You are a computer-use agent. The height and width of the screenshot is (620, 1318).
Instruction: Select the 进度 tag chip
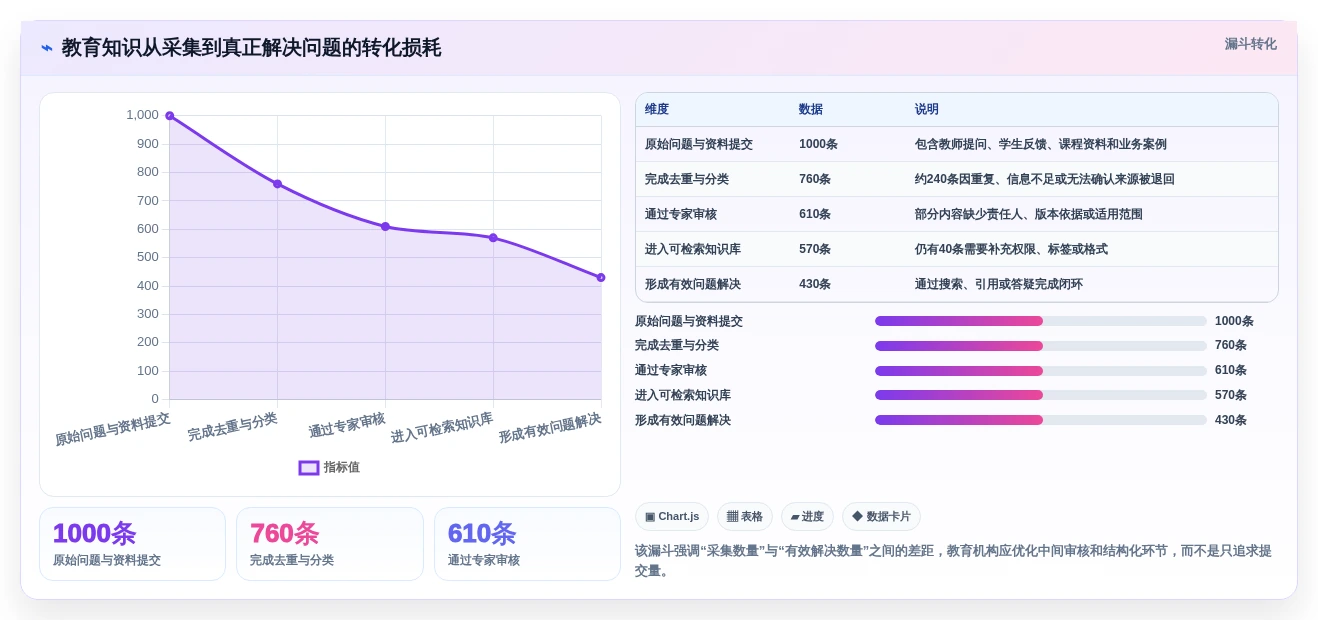[807, 516]
